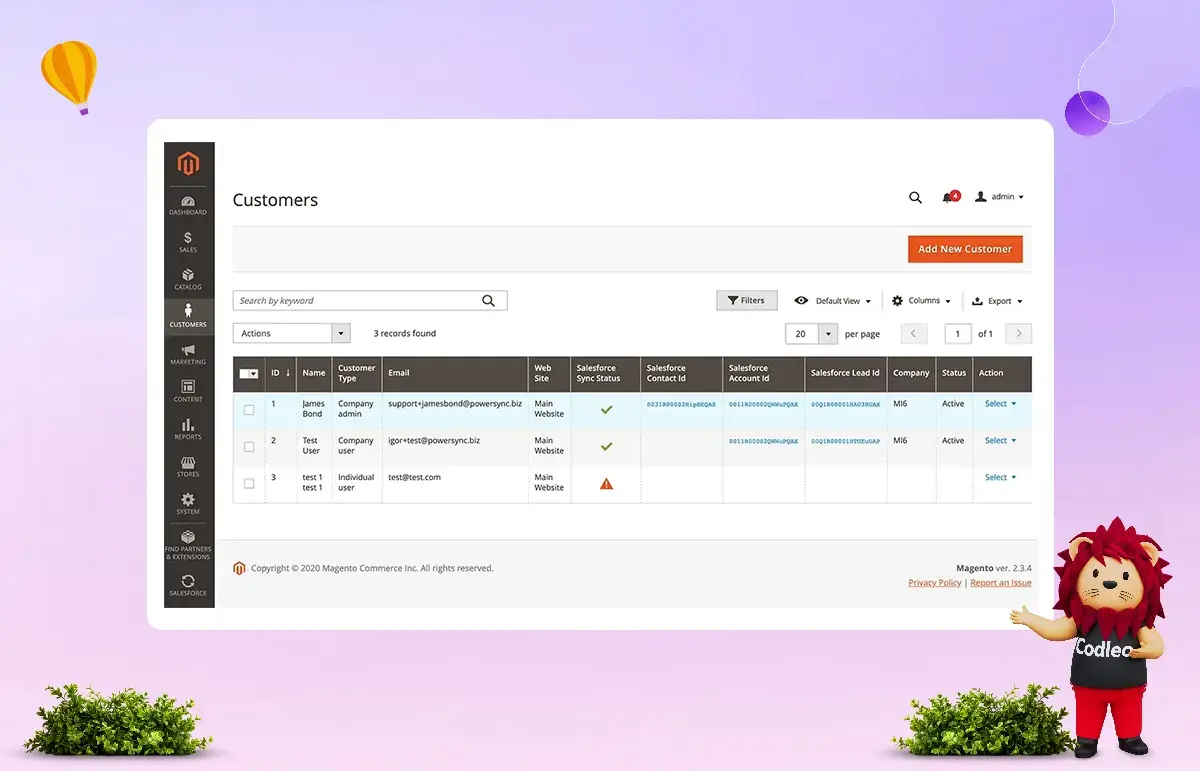Open the Stores menu in the sidebar

(188, 466)
